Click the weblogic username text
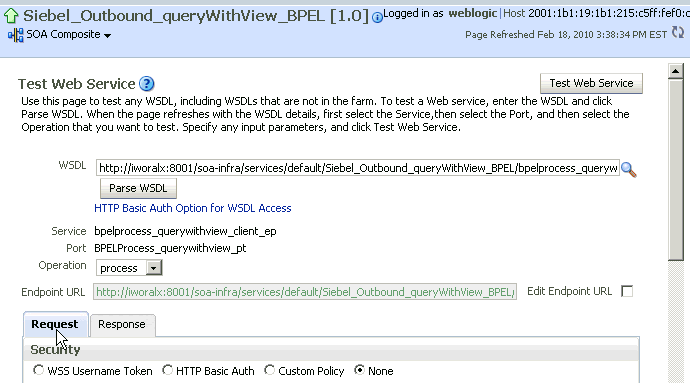Viewport: 690px width, 383px height. 473,13
